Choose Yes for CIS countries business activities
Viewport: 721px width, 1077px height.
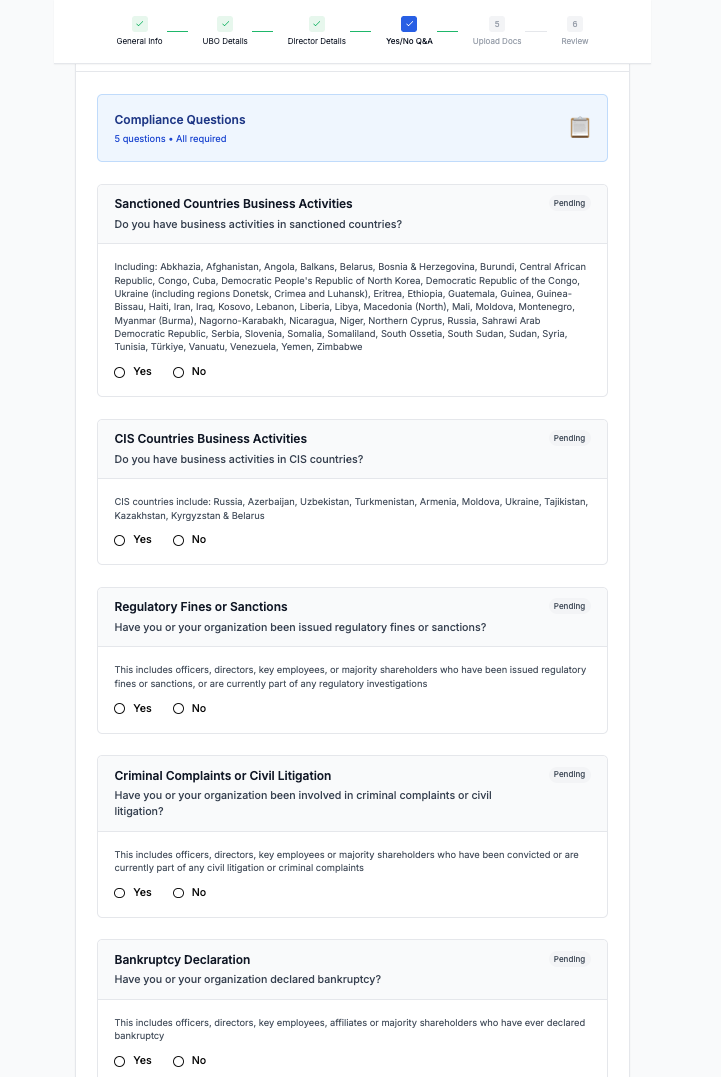119,541
